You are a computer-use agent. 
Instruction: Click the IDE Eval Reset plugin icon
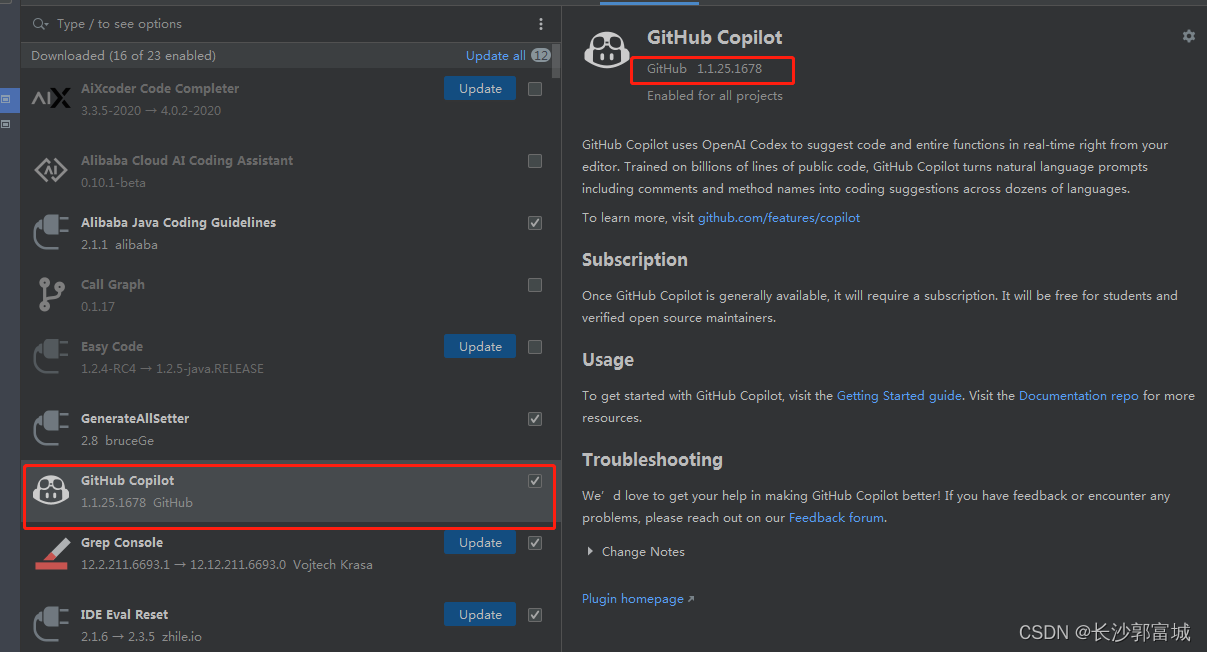[x=51, y=624]
